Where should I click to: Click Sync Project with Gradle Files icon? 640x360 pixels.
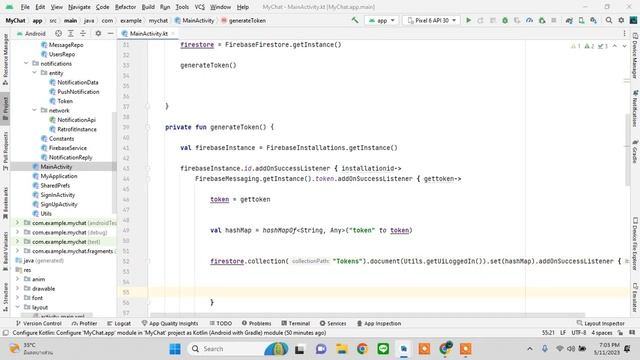click(569, 20)
